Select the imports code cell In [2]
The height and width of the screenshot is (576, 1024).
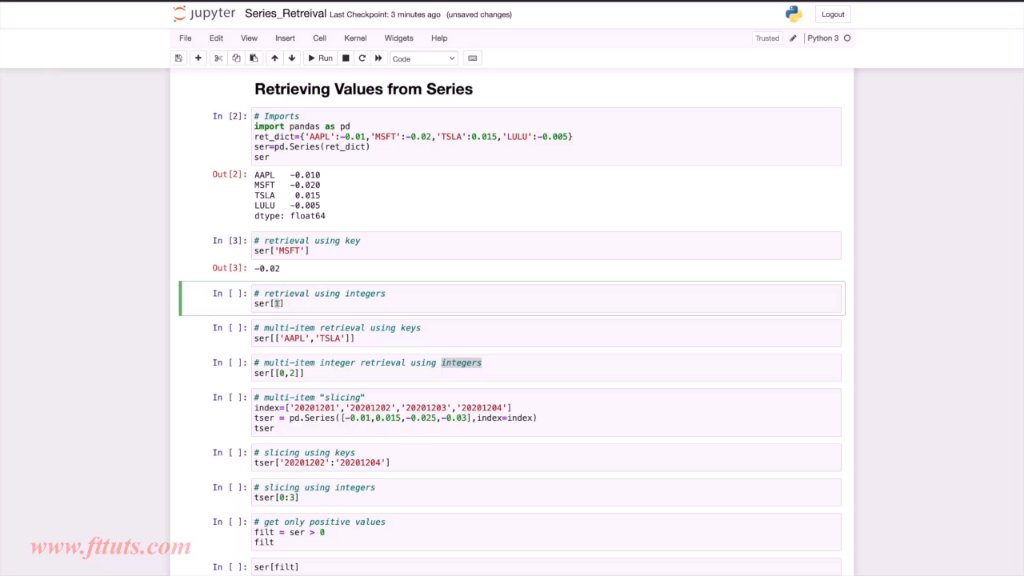[546, 136]
